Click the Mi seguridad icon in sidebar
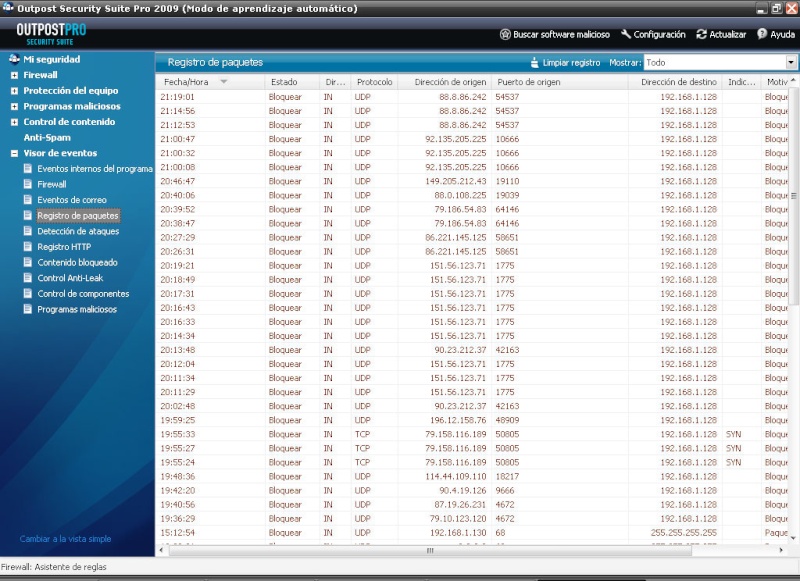 (x=14, y=59)
